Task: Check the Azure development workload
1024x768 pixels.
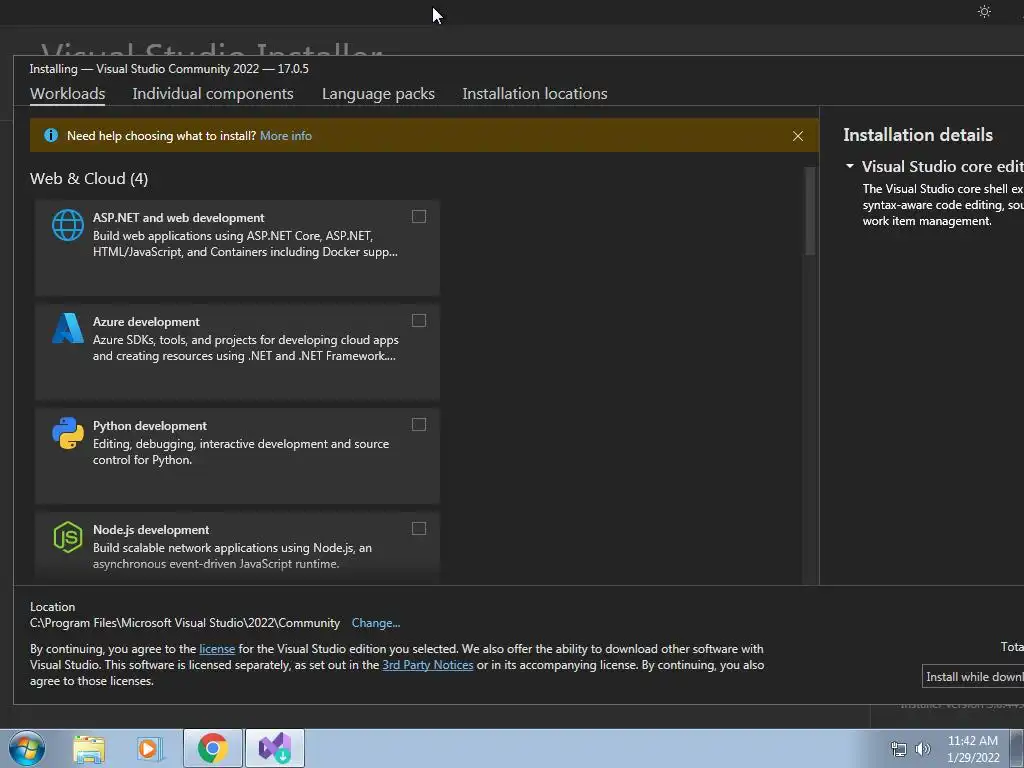Action: (419, 320)
